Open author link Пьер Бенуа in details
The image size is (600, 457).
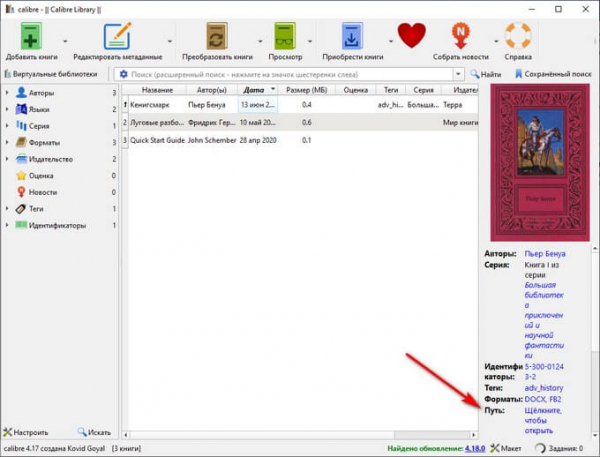tap(545, 253)
